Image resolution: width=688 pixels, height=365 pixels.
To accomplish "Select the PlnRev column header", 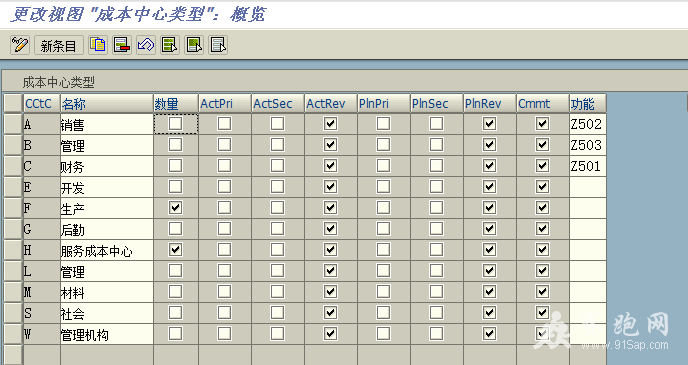I will pyautogui.click(x=490, y=104).
